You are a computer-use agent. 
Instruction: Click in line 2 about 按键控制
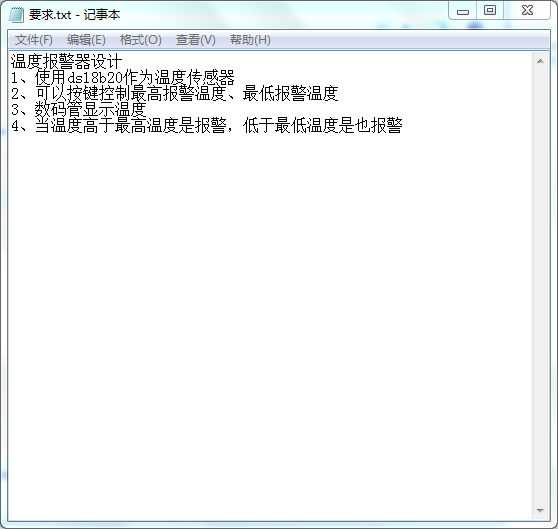coord(174,94)
